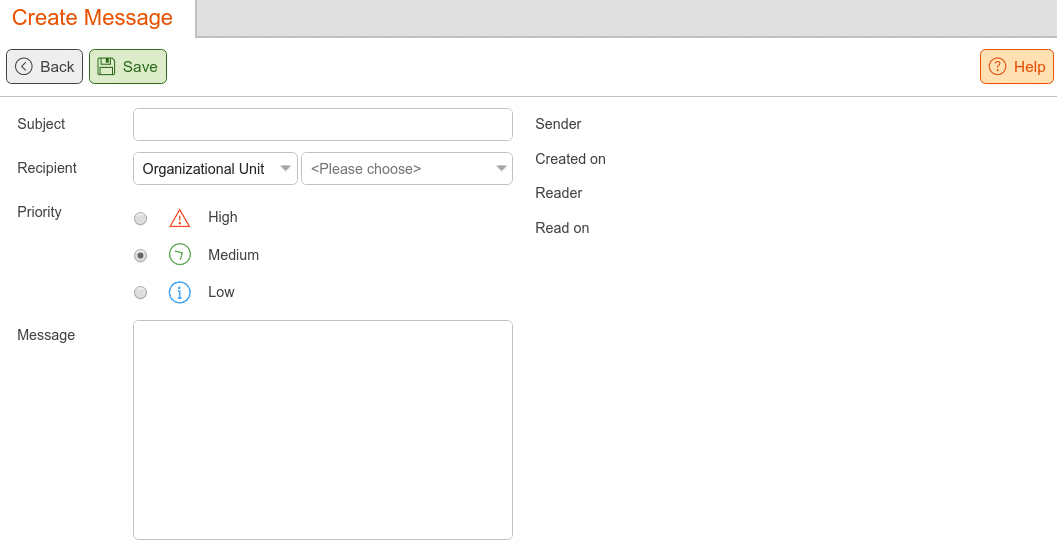Click into the Subject input field

click(x=323, y=125)
